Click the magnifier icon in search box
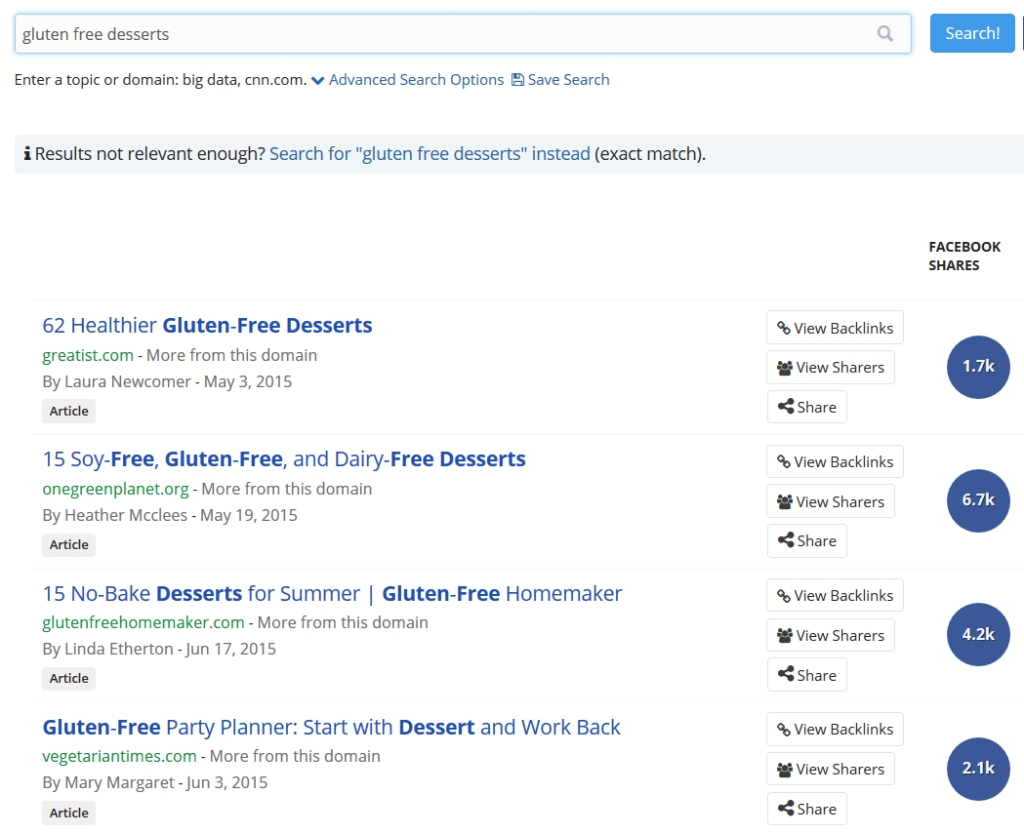The height and width of the screenshot is (834, 1024). 884,33
